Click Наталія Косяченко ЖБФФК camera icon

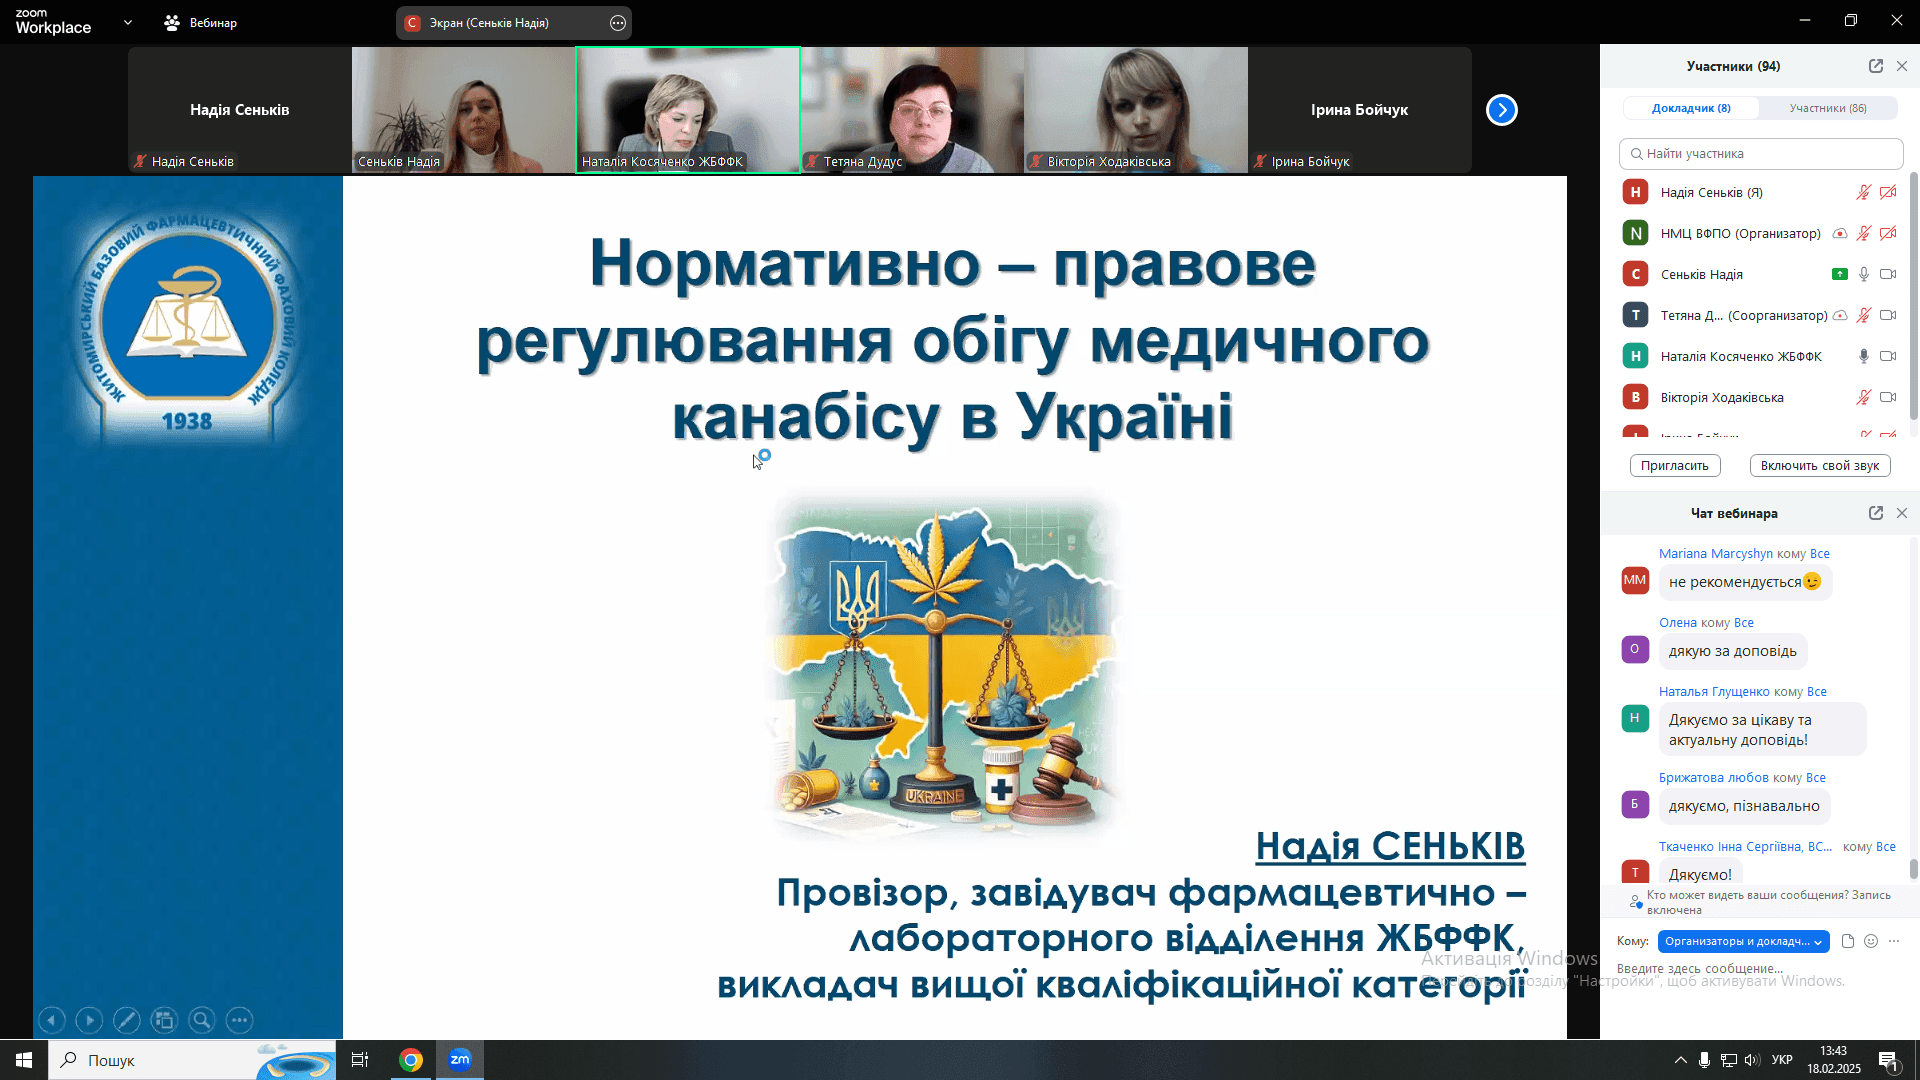point(1888,356)
